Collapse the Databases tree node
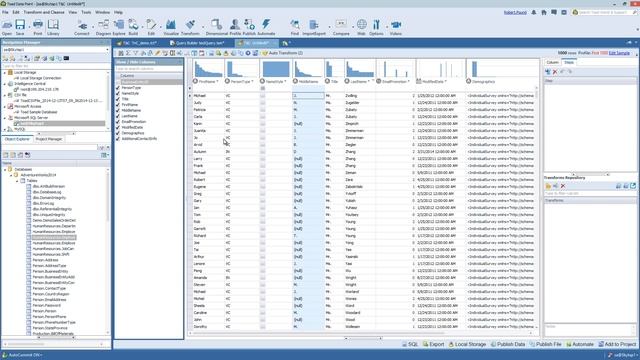Viewport: 640px width, 360px height. [5, 169]
